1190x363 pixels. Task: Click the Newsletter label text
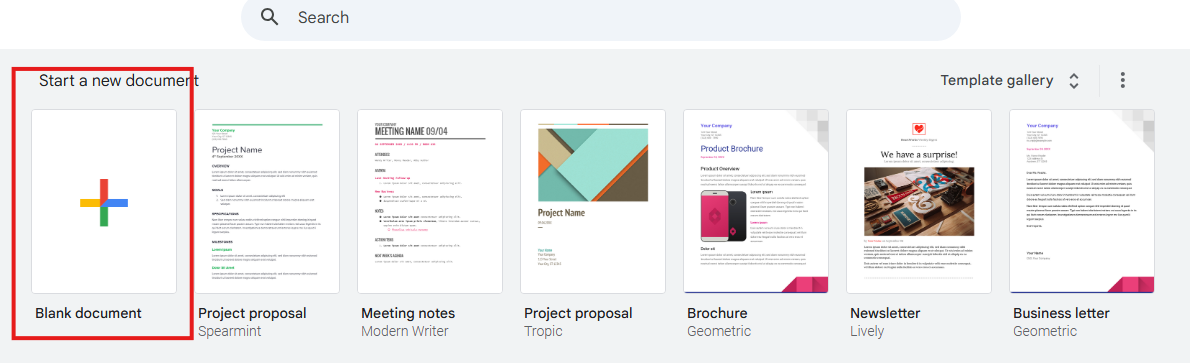click(x=885, y=313)
